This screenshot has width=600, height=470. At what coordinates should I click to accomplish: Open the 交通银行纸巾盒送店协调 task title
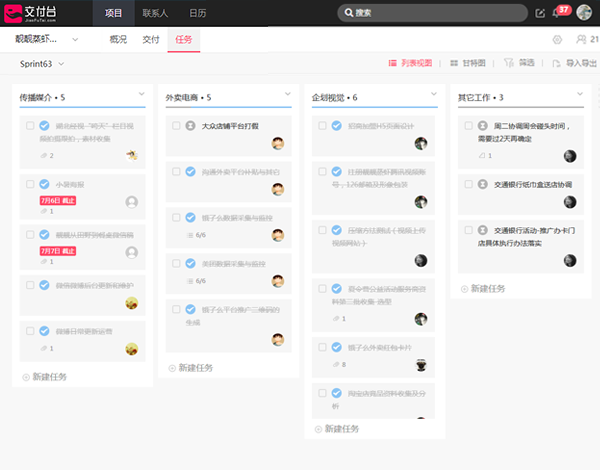tap(533, 184)
